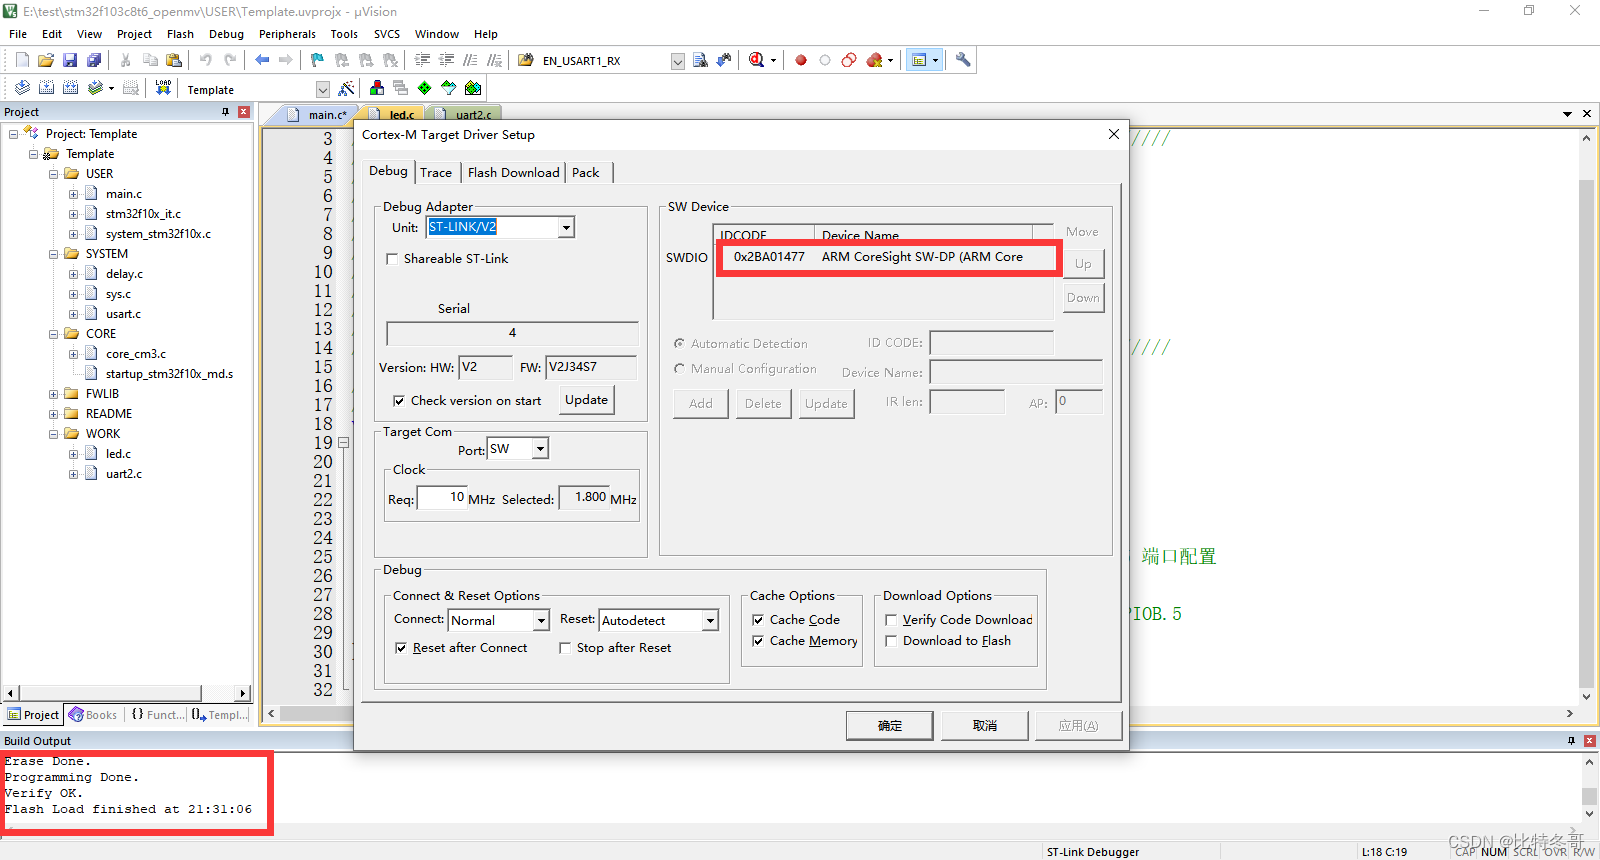Toggle the Cache Memory checkbox
The image size is (1600, 860).
758,641
